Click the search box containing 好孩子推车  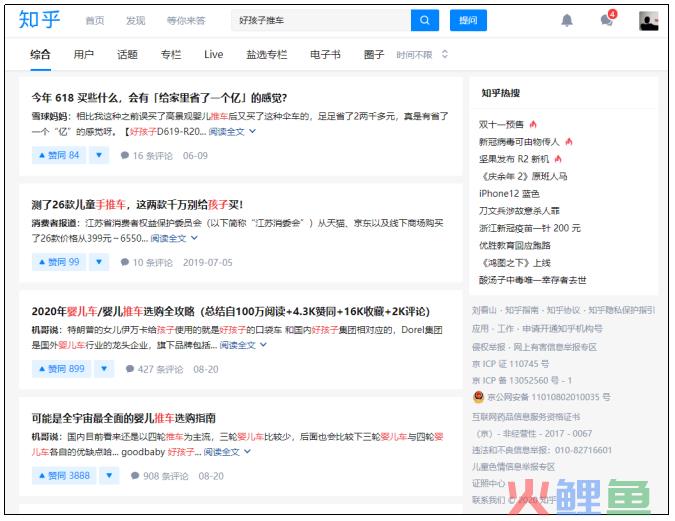(321, 20)
